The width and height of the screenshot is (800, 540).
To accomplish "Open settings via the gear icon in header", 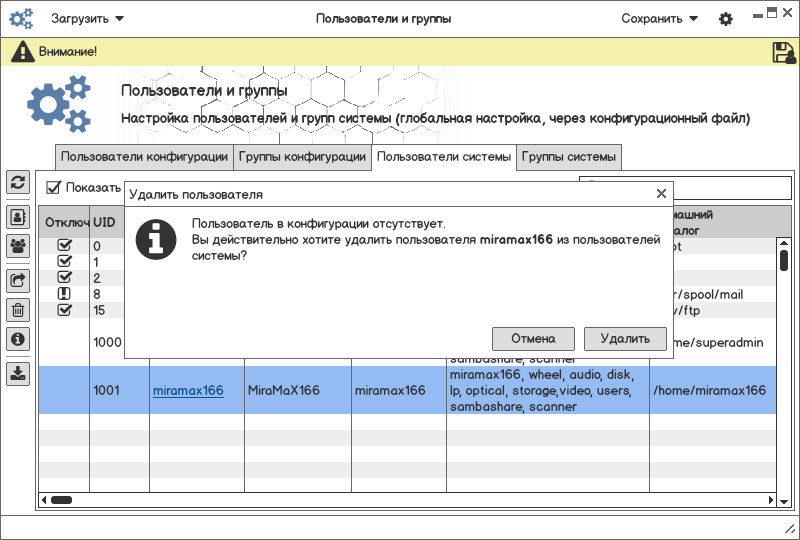I will pyautogui.click(x=726, y=19).
